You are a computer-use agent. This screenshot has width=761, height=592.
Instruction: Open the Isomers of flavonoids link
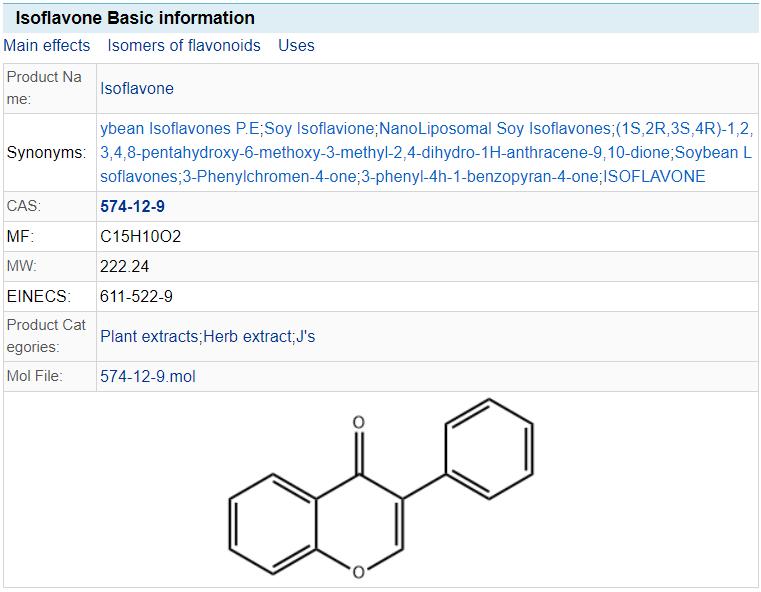coord(184,45)
